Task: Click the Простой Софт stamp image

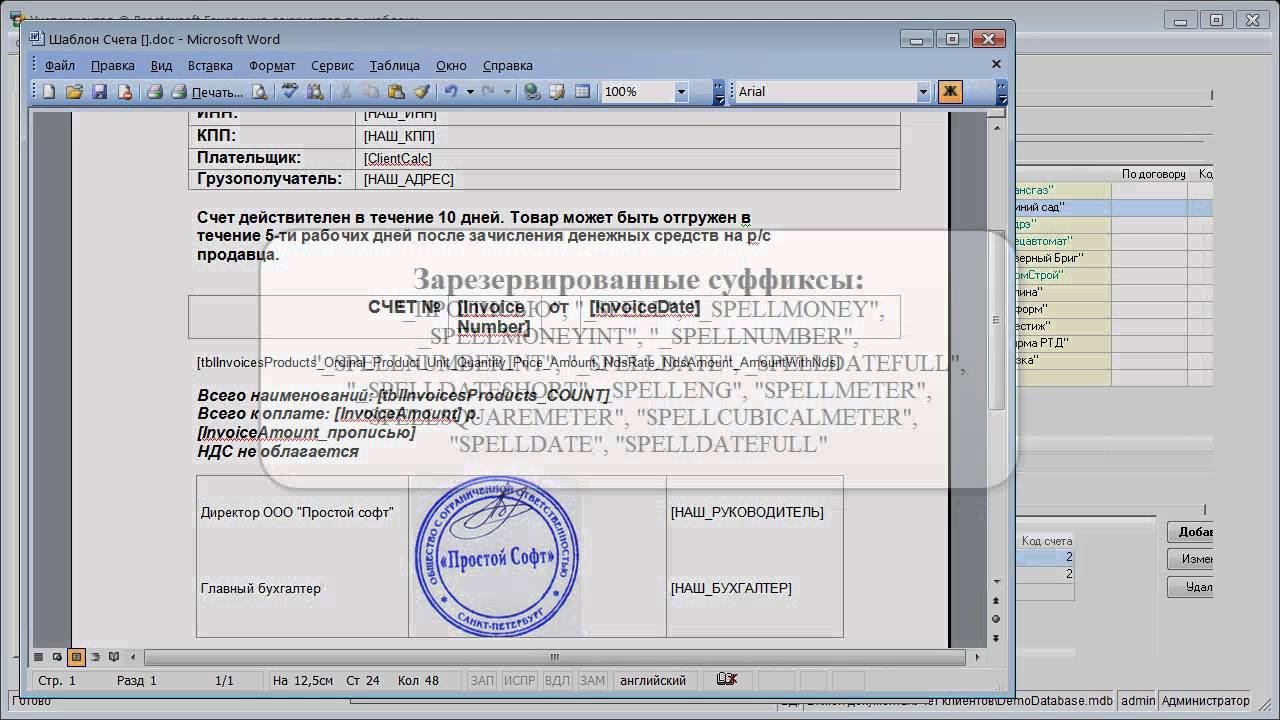Action: coord(497,557)
